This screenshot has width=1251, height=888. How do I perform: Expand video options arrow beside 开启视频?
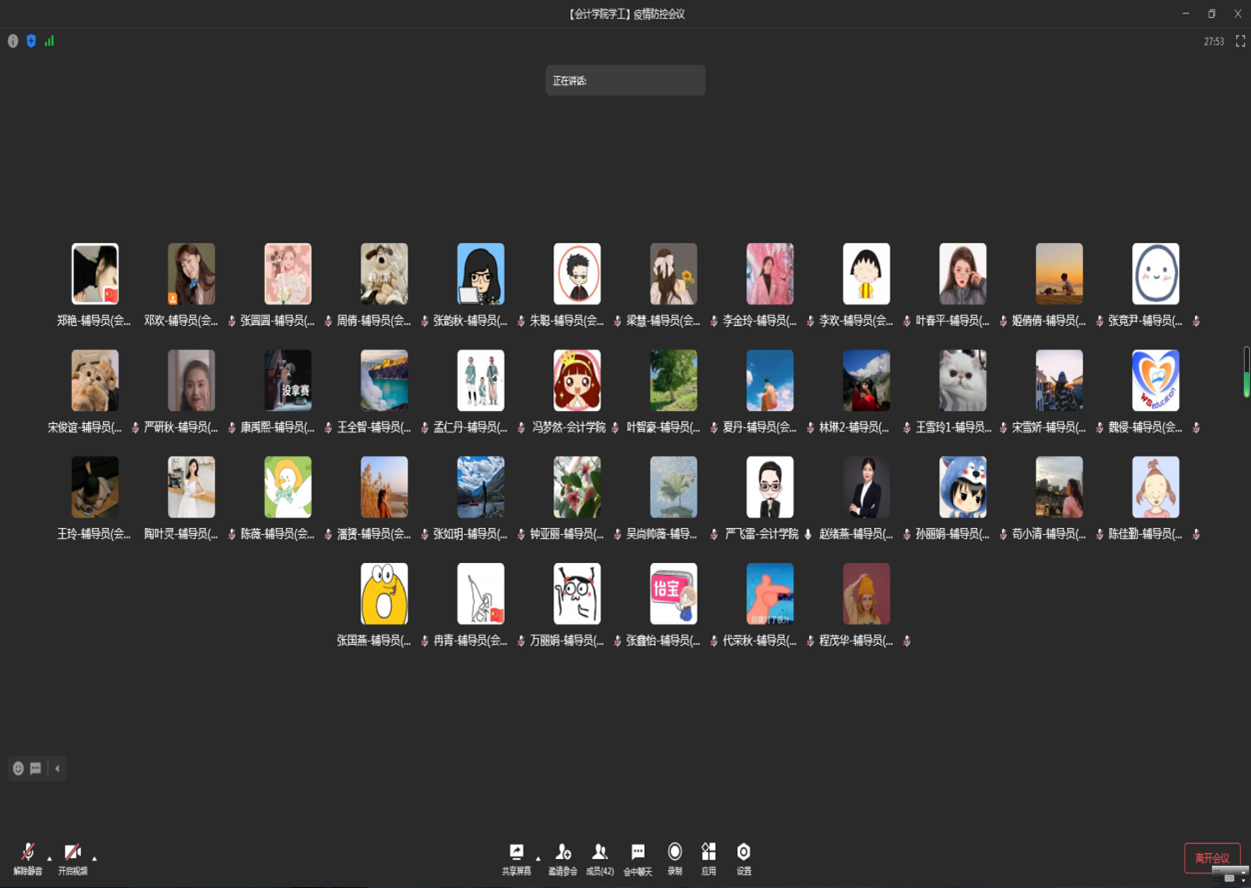(x=95, y=859)
